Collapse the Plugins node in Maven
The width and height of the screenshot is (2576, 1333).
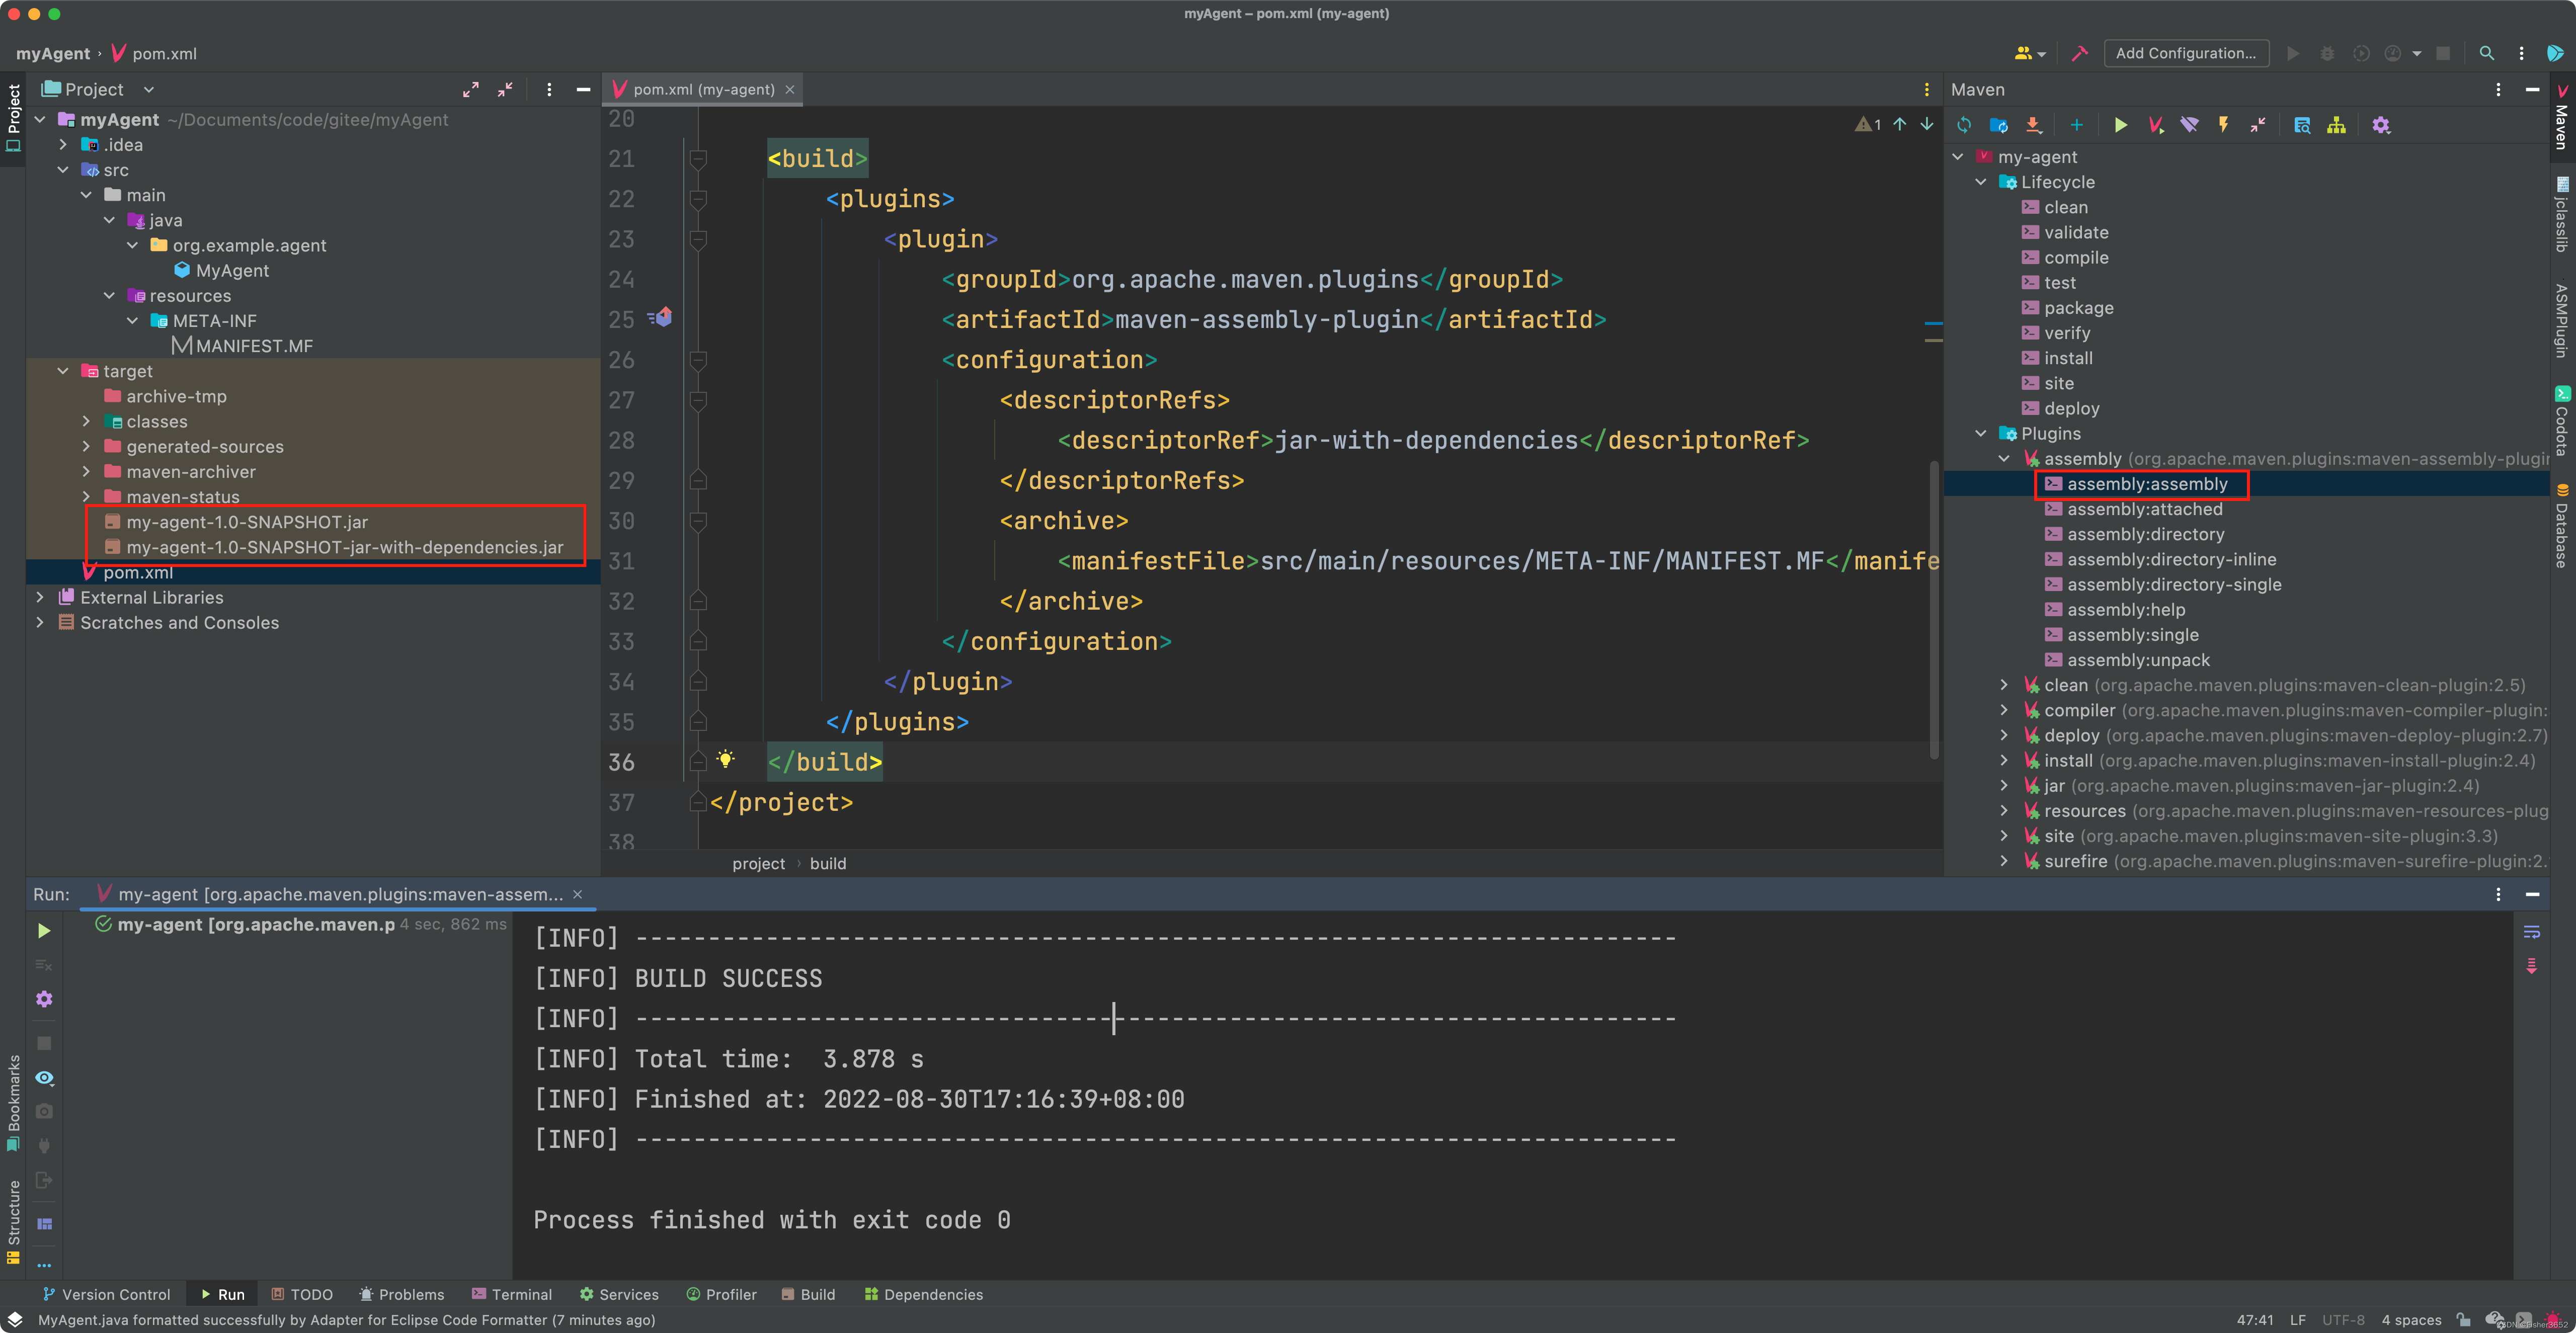pyautogui.click(x=1981, y=433)
